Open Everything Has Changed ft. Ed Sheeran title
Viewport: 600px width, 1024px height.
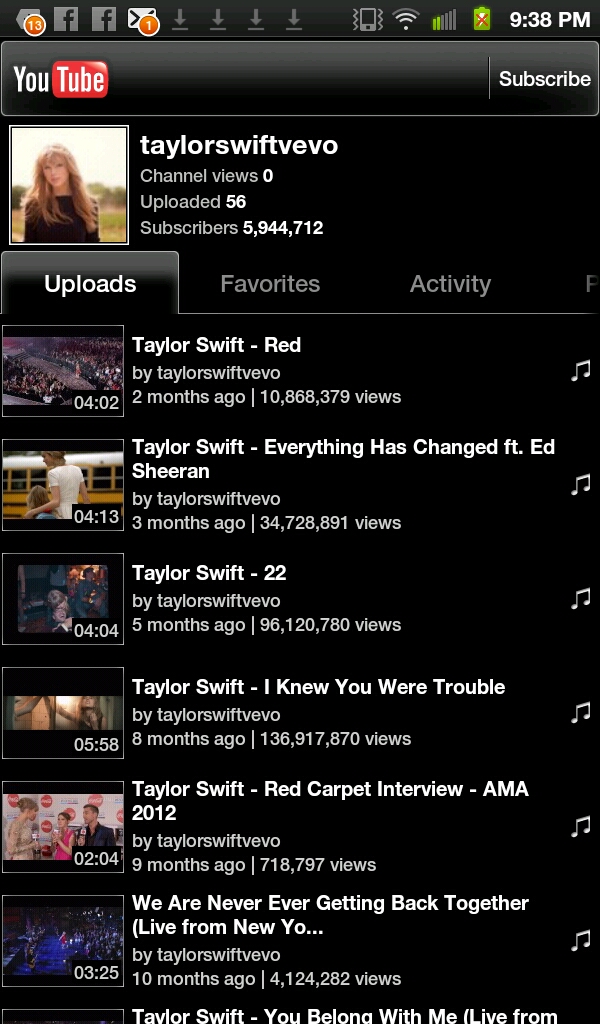point(343,458)
